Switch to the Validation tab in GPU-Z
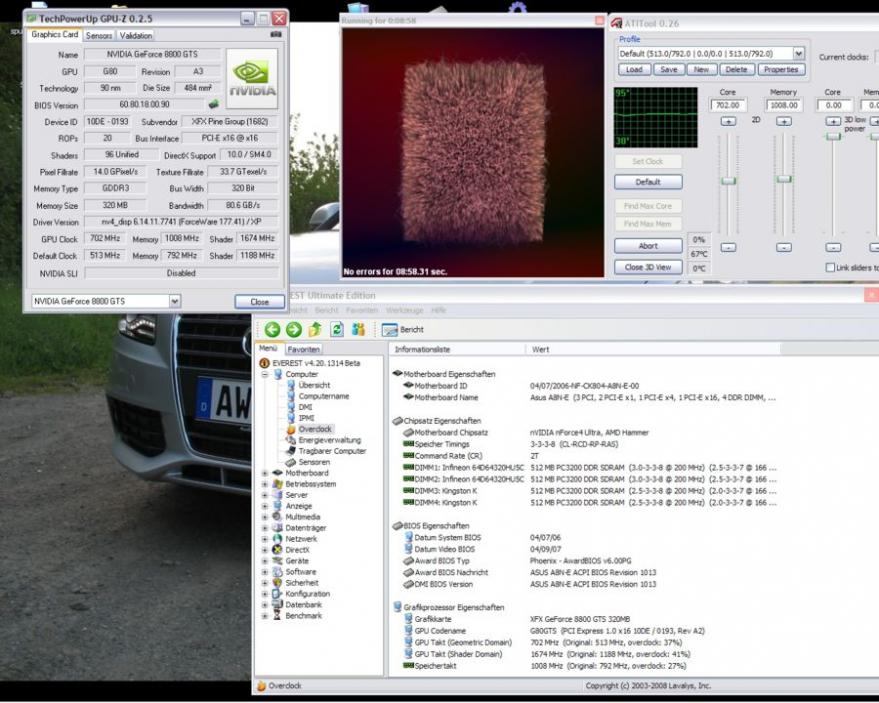 point(136,35)
